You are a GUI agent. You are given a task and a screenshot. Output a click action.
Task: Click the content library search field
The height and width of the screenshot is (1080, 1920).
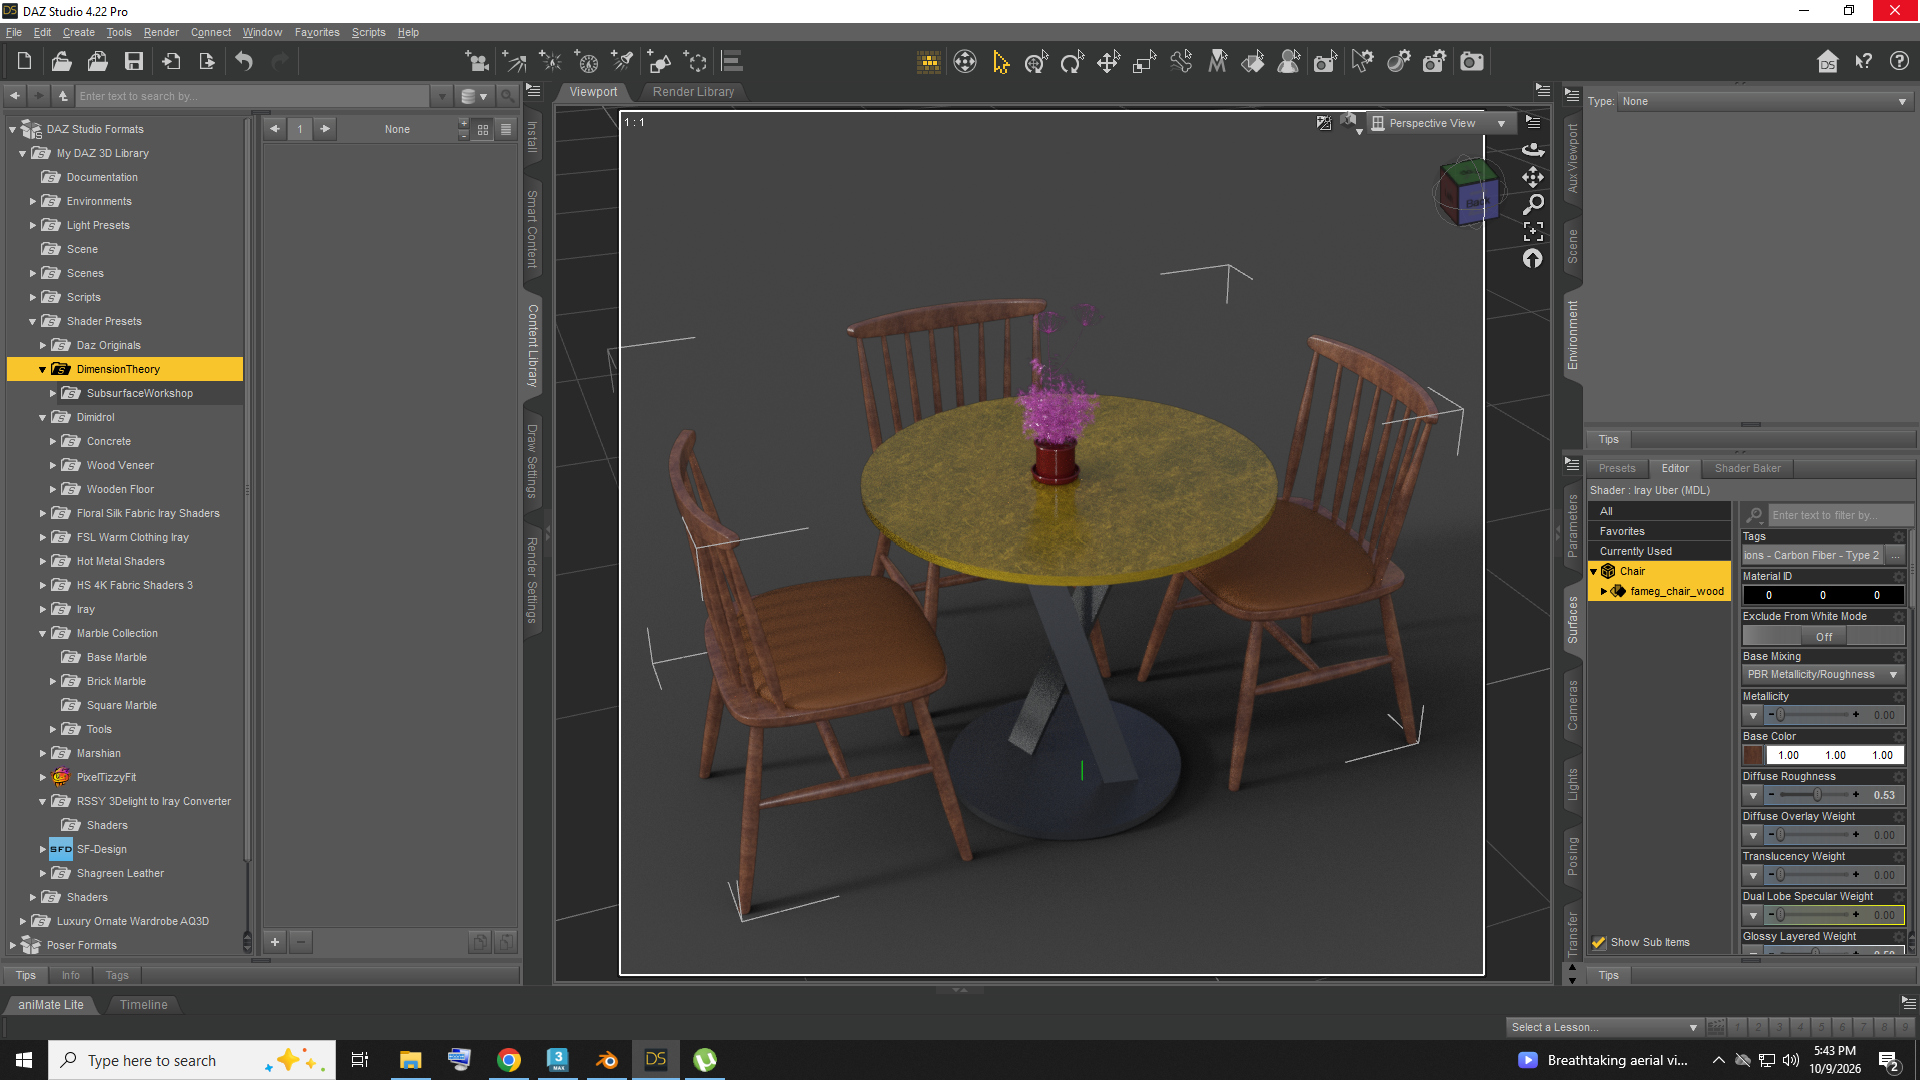[254, 97]
